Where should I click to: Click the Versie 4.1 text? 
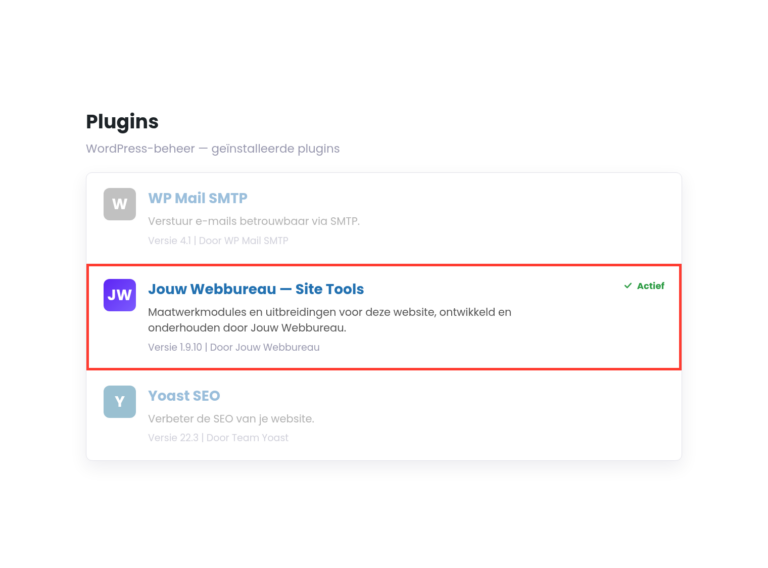coord(169,241)
